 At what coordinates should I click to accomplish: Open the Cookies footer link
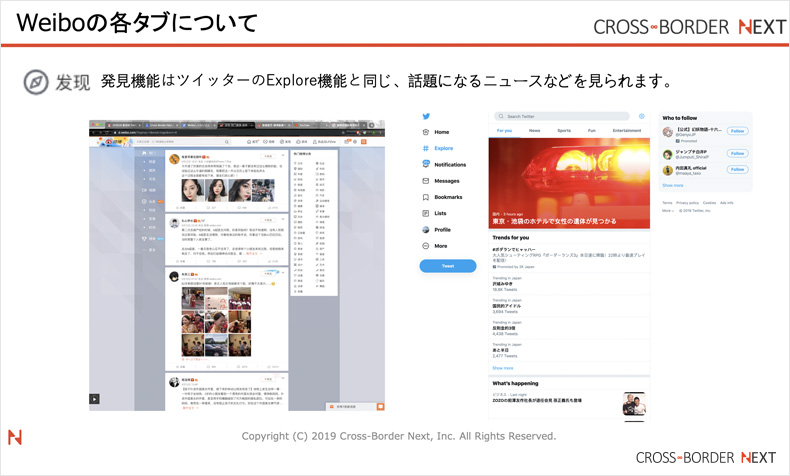(709, 203)
